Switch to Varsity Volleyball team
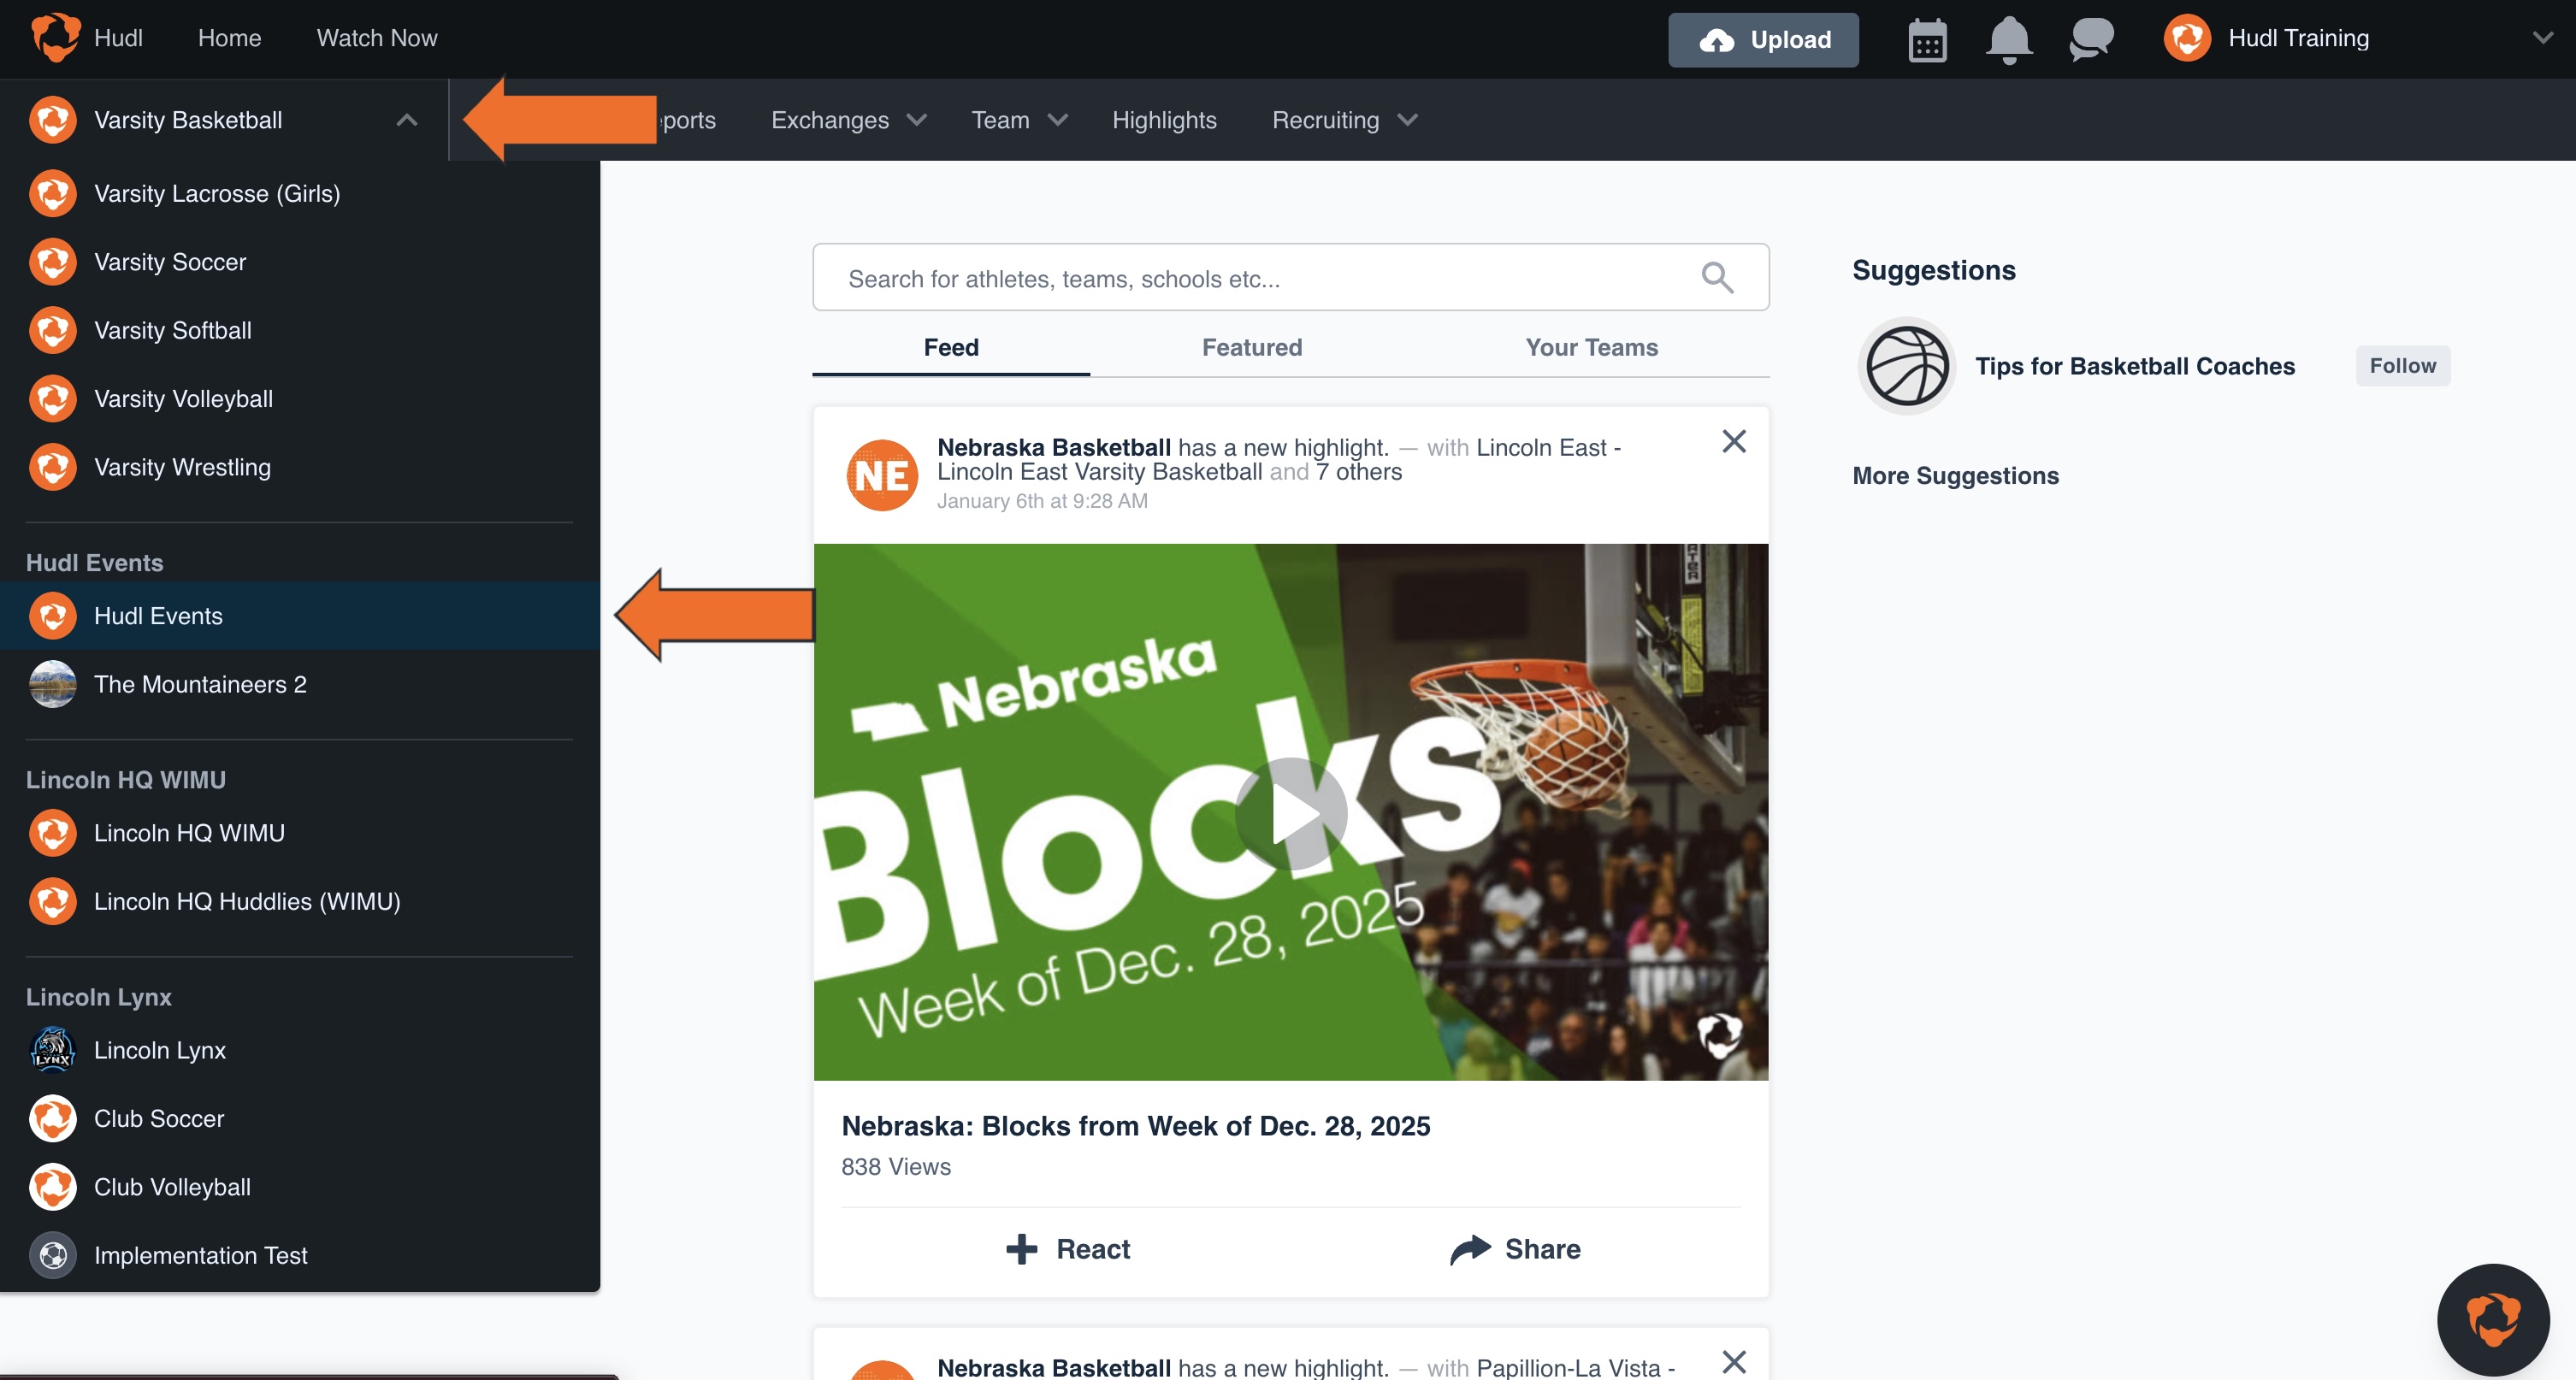This screenshot has height=1380, width=2576. click(300, 399)
